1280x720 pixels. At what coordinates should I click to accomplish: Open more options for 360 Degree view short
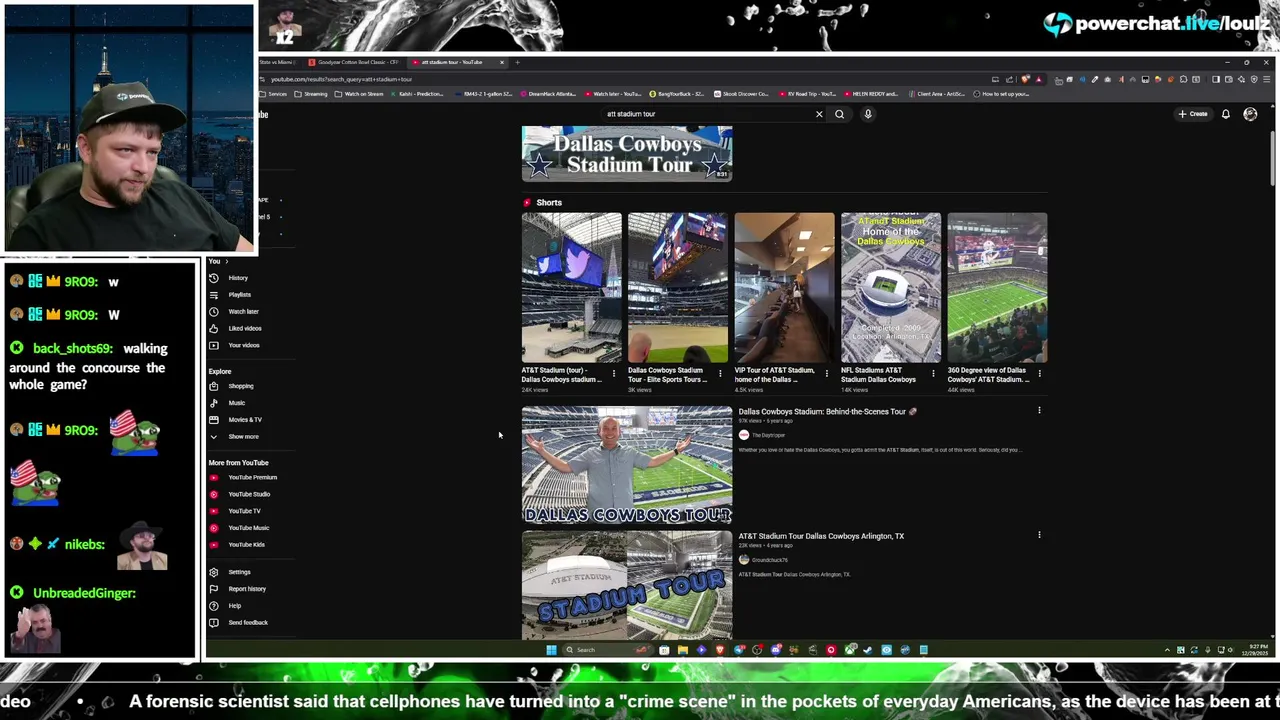coord(1040,373)
